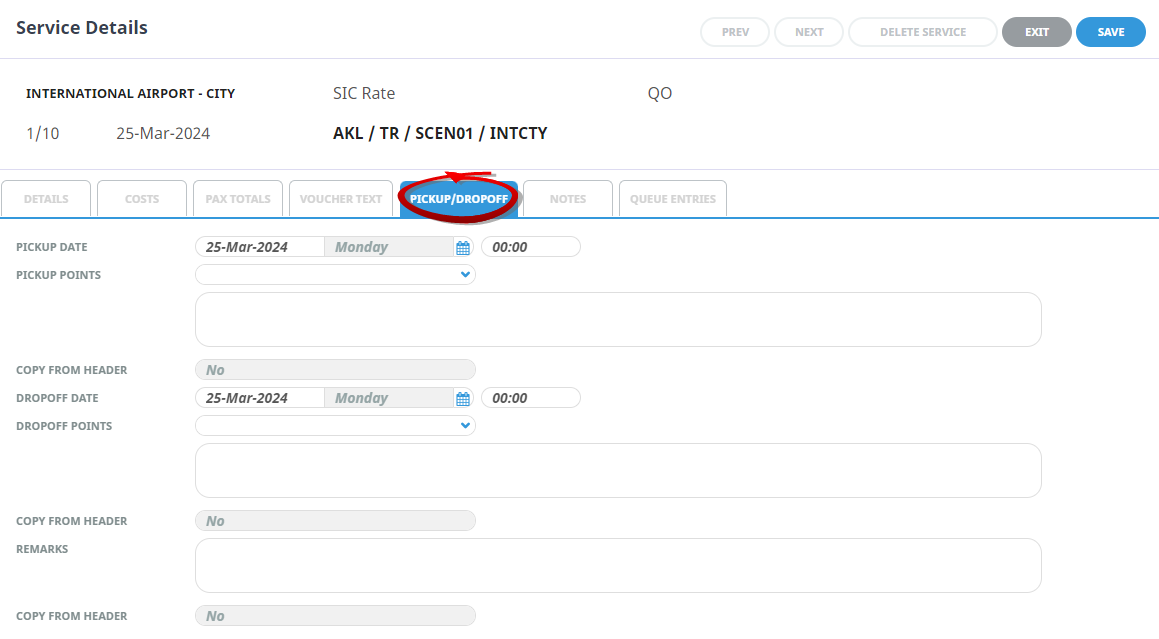Go to the Pax Totals tab
Image resolution: width=1159 pixels, height=639 pixels.
click(238, 199)
